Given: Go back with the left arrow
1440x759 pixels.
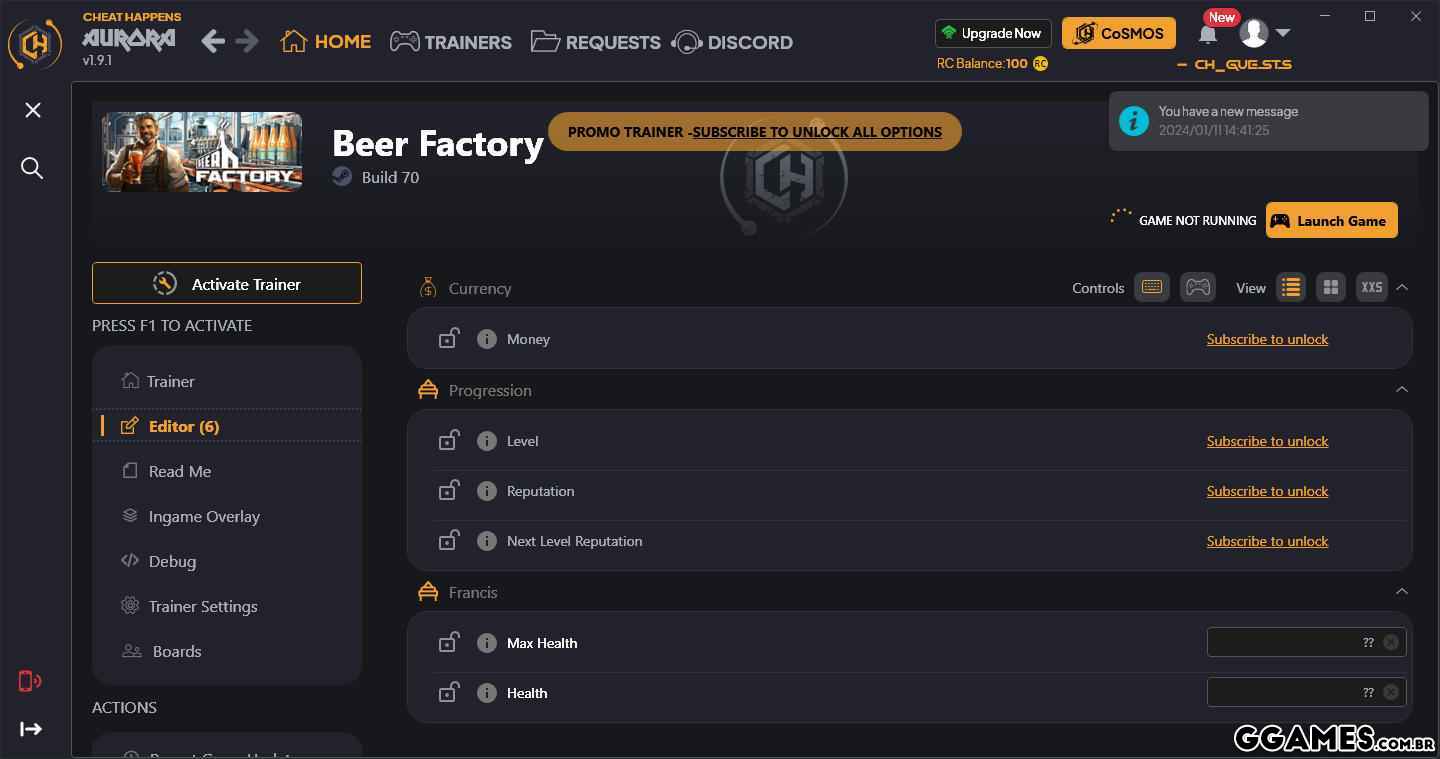Looking at the screenshot, I should tap(212, 41).
